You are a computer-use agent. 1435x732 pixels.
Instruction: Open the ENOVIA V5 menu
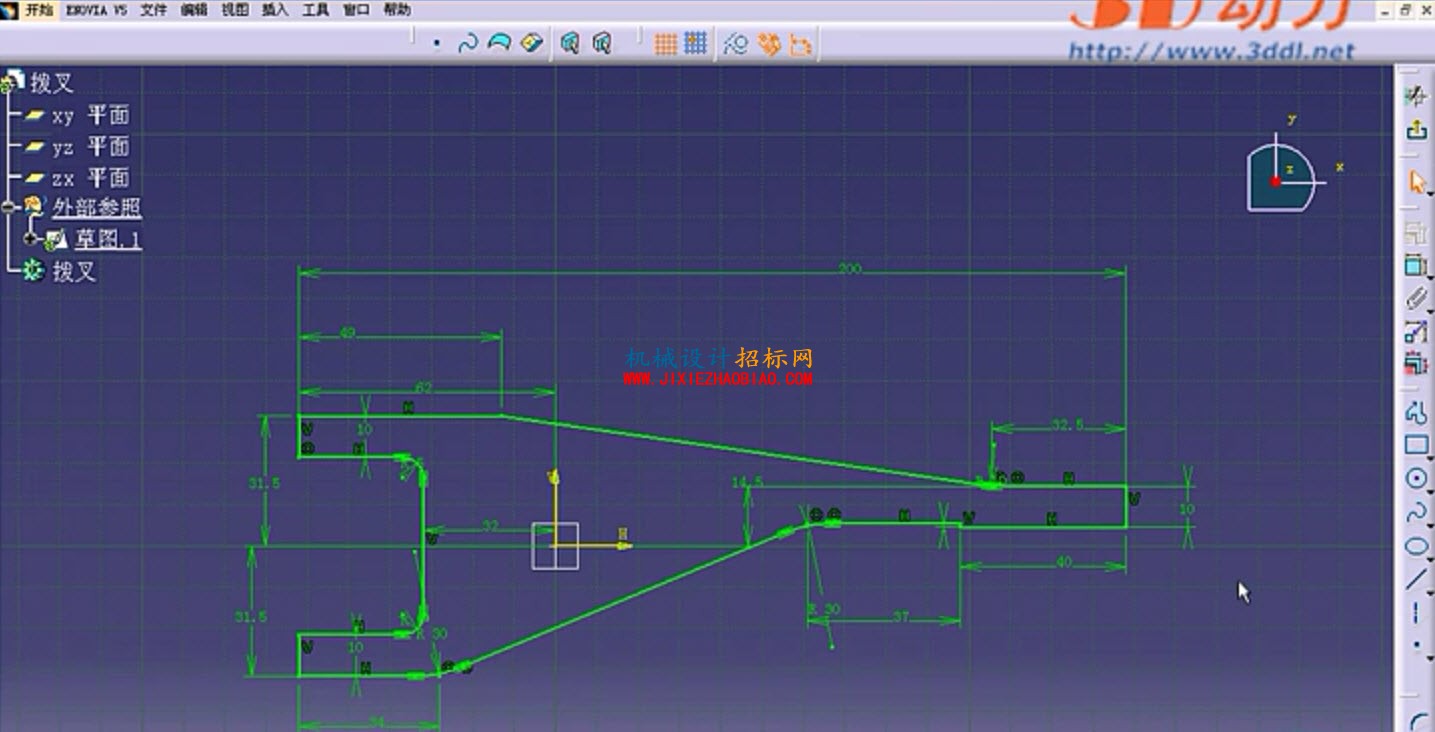[96, 10]
